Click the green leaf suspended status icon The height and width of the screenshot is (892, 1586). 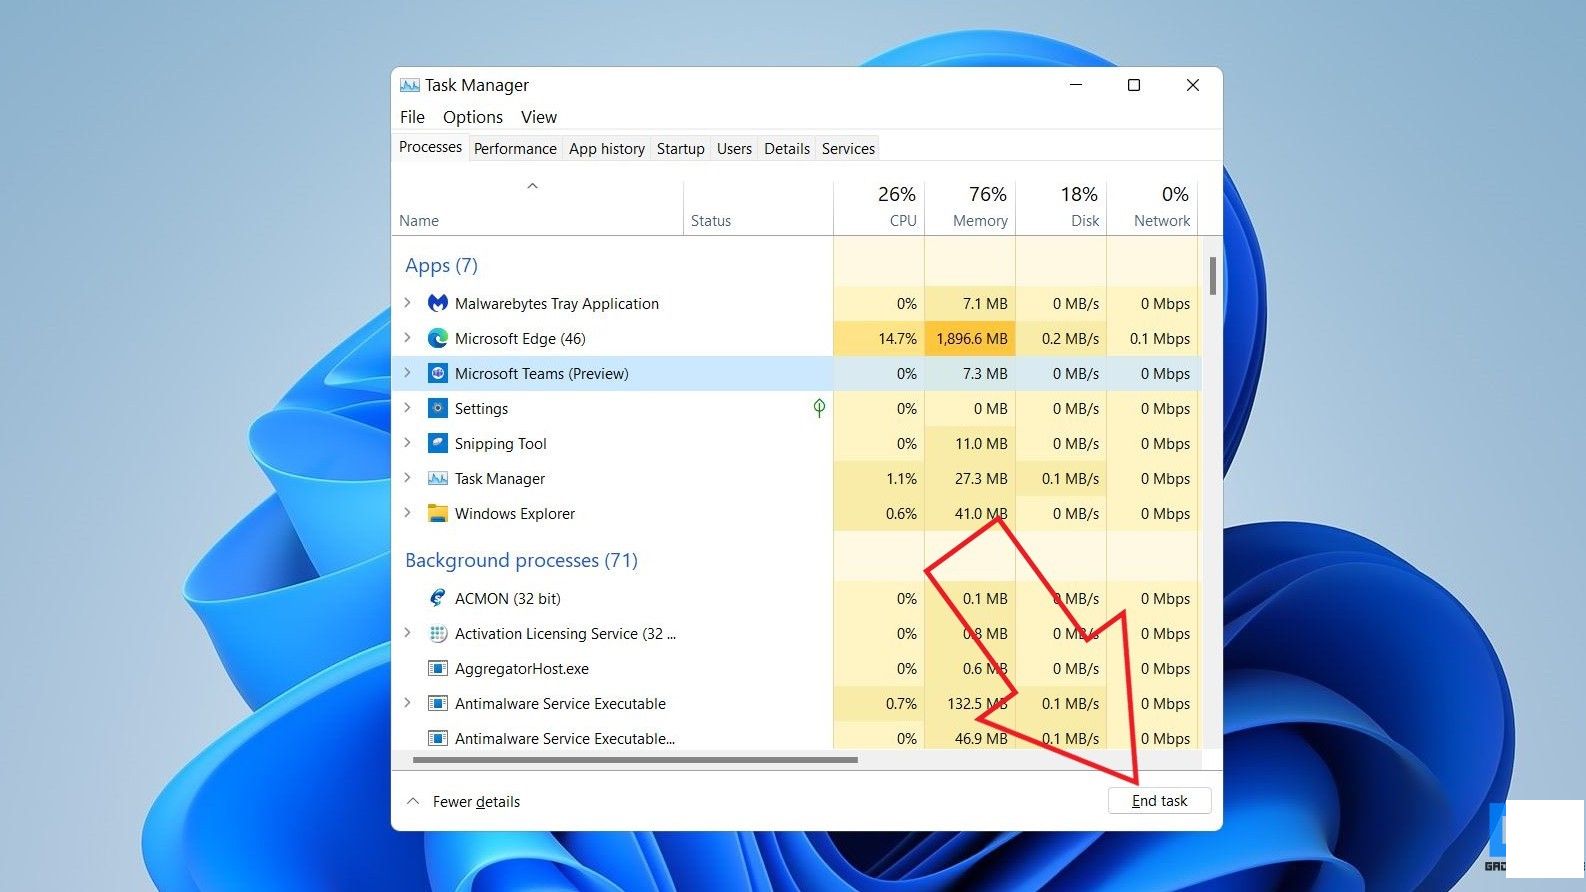[819, 407]
